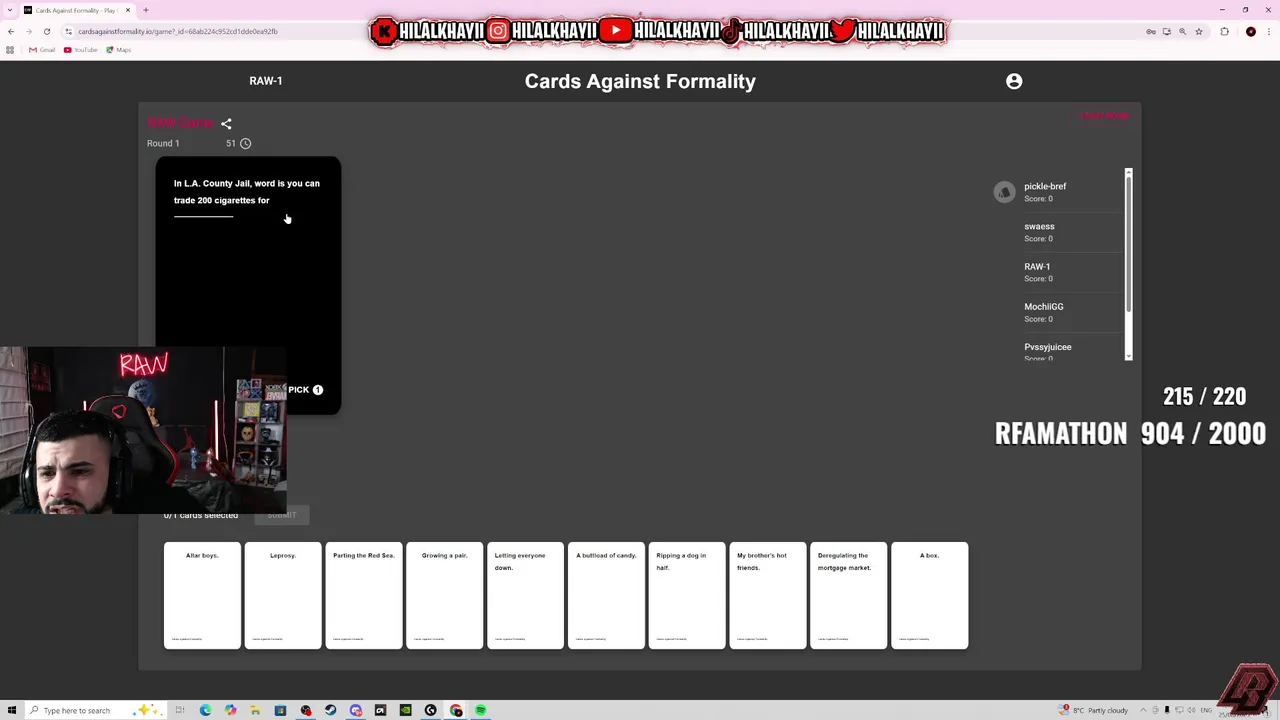
Task: Open the Maps bookmark
Action: tap(119, 50)
